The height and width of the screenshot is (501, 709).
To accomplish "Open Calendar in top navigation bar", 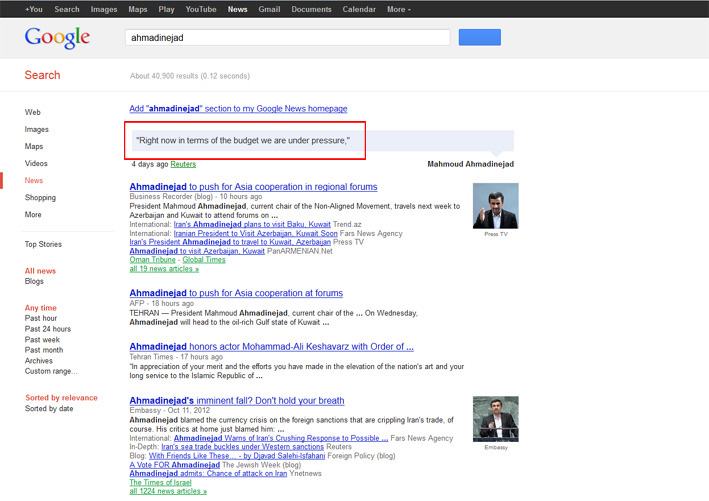I will tap(359, 9).
